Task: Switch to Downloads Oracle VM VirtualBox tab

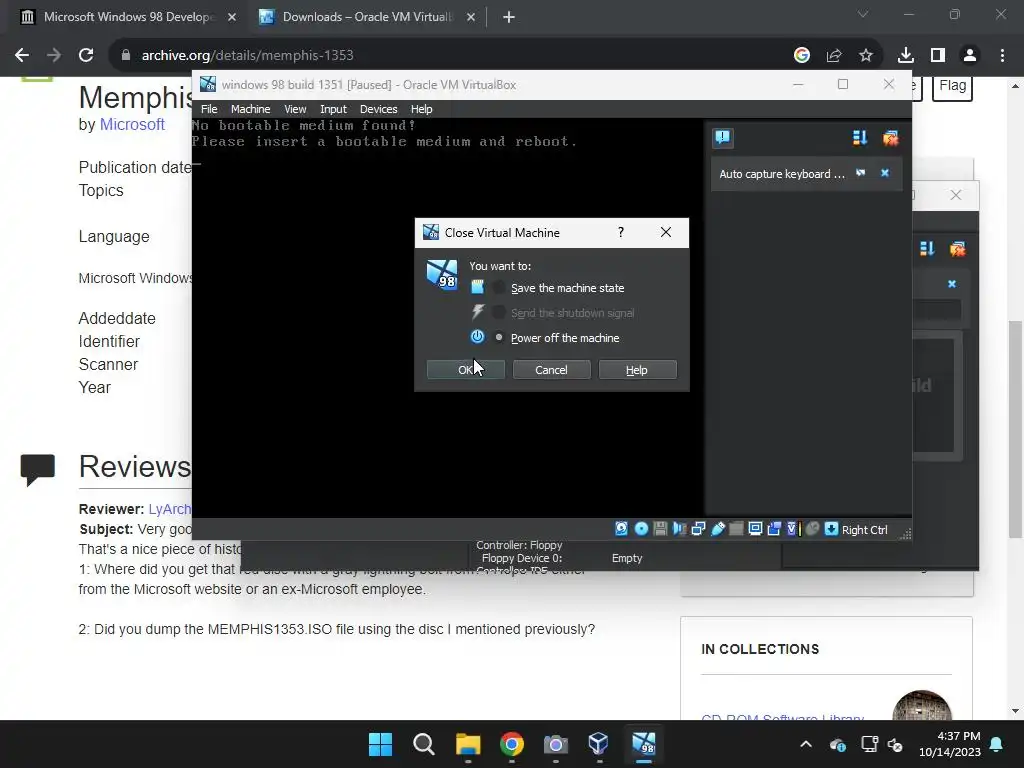Action: pos(367,17)
